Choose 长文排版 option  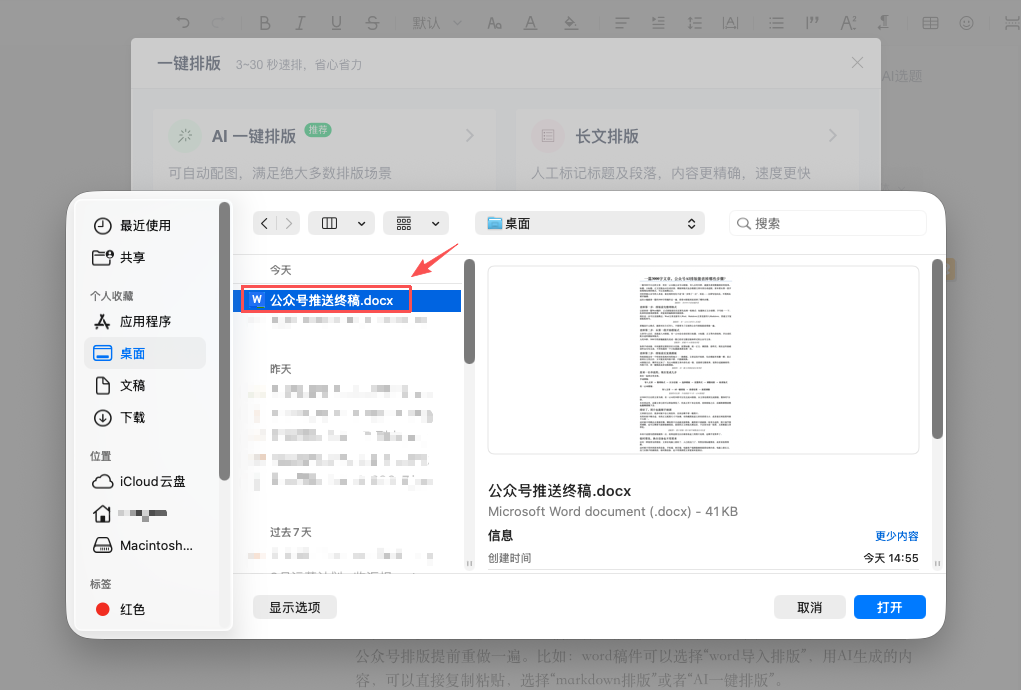(x=687, y=151)
